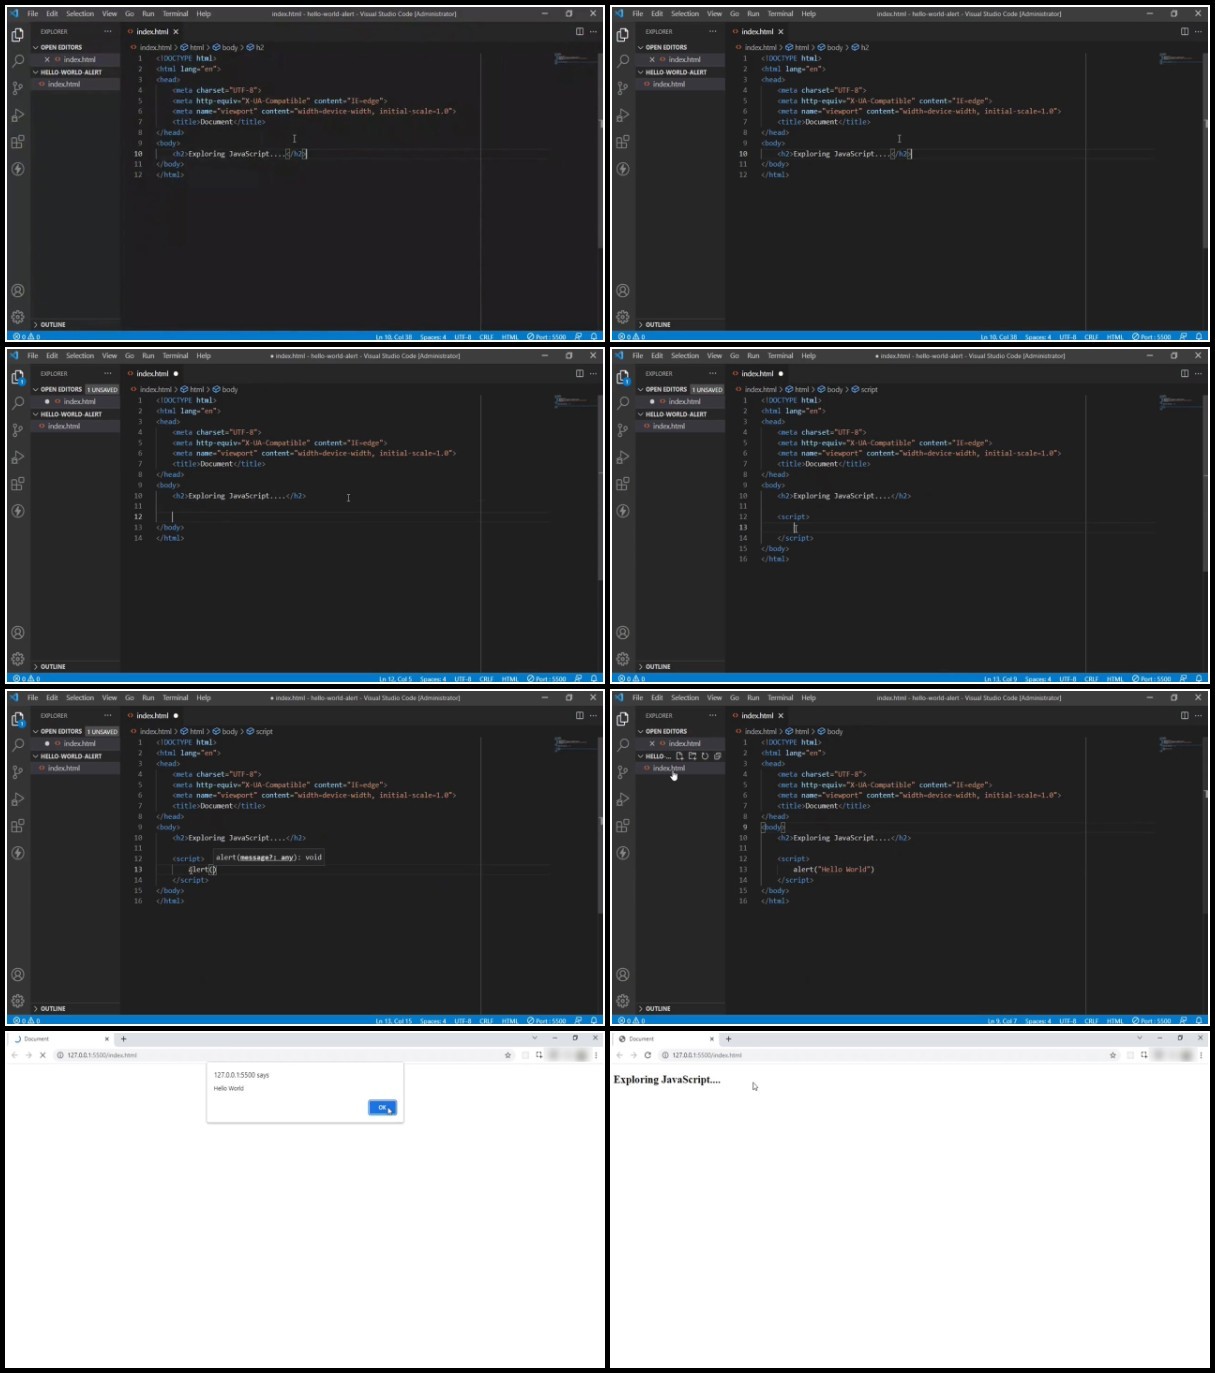Toggle Port 5500 live server in top-left VS Code
Screen dimensions: 1215x1373
click(x=547, y=337)
